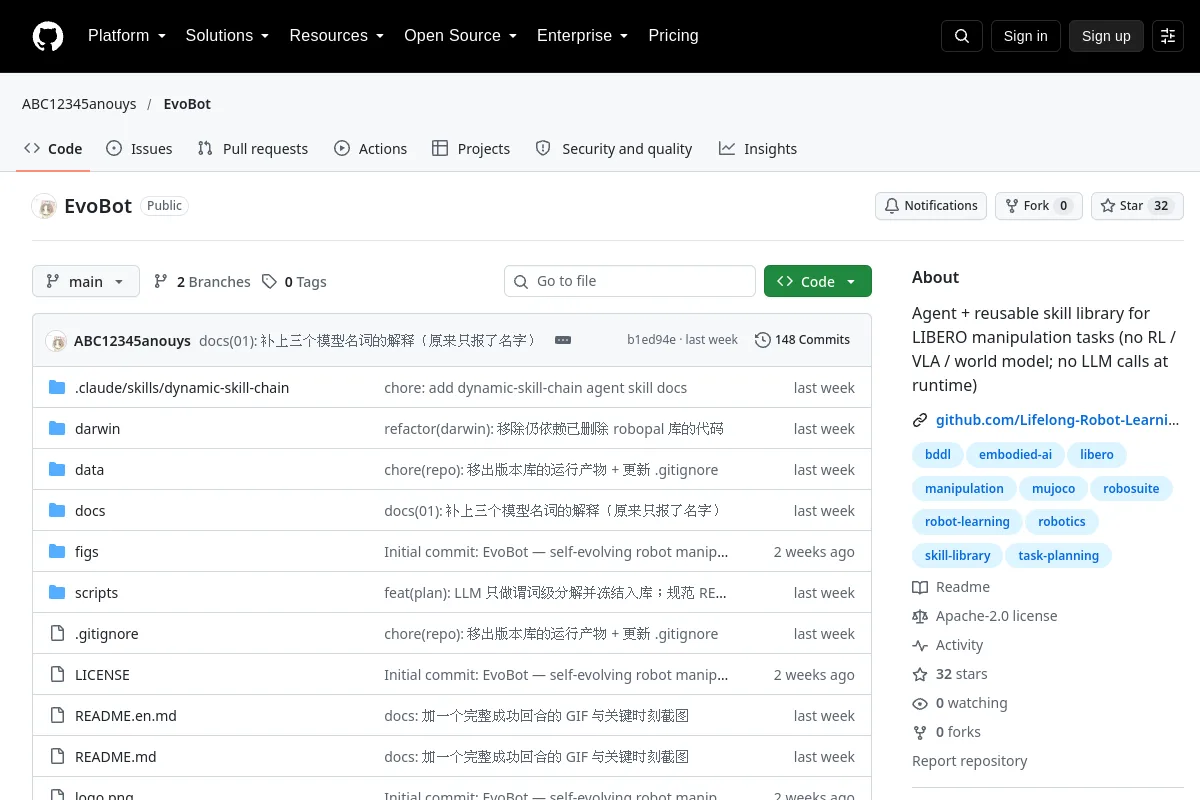Click the Sign up button
The image size is (1200, 800).
pyautogui.click(x=1106, y=36)
